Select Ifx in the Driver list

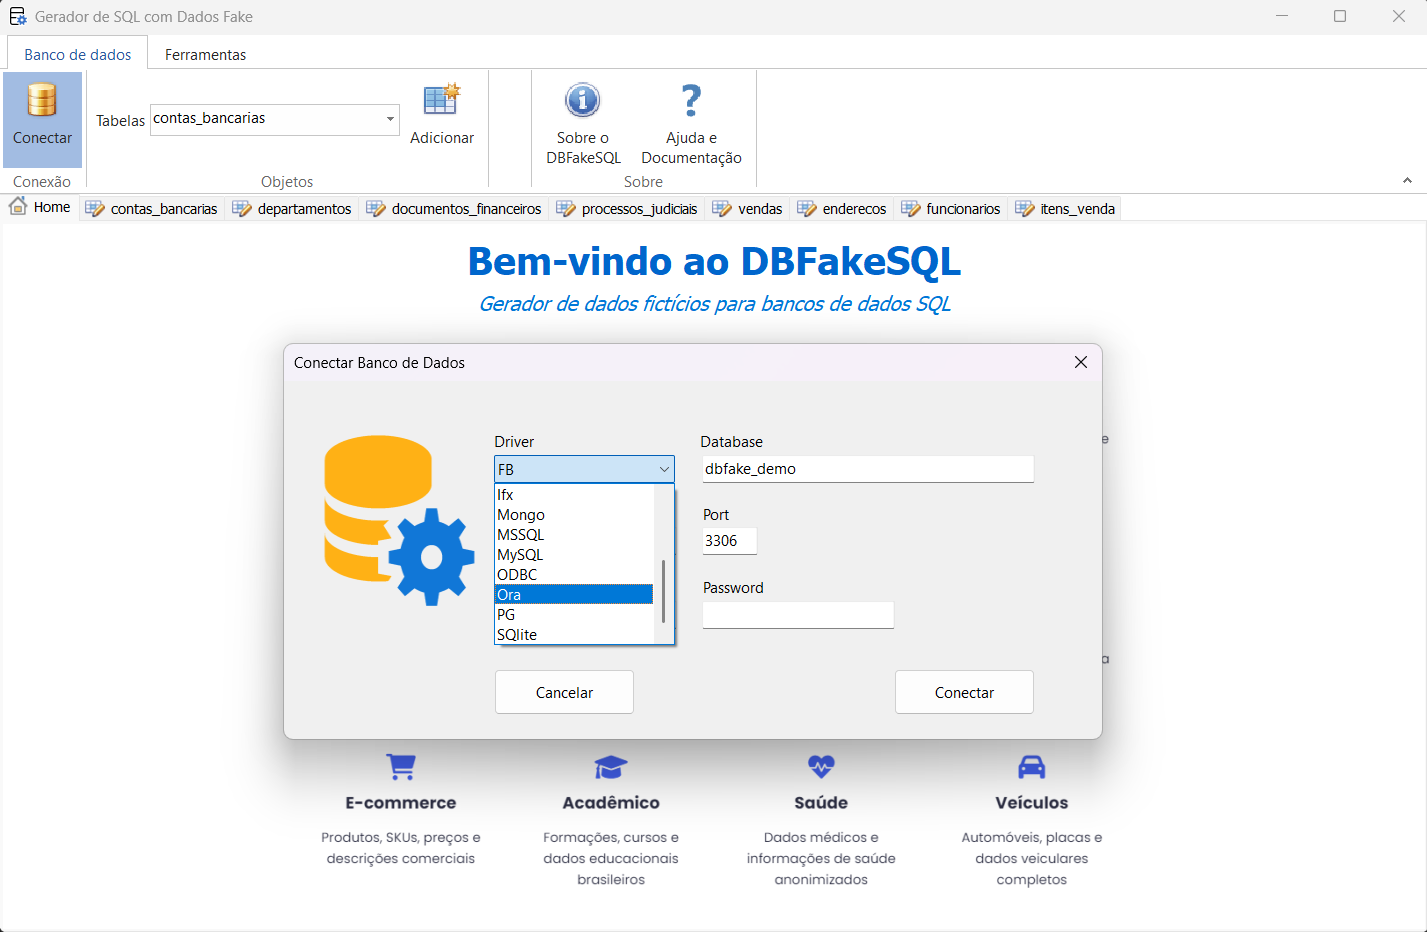(x=574, y=495)
